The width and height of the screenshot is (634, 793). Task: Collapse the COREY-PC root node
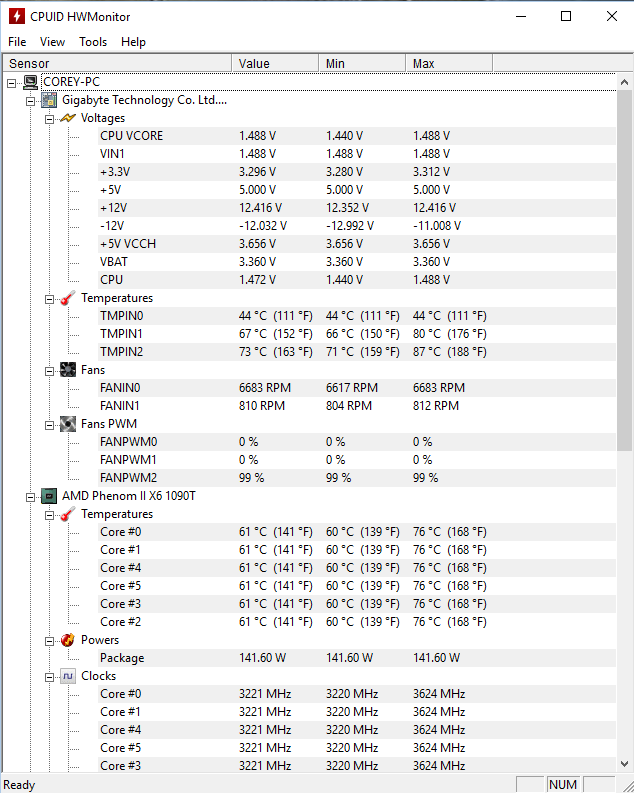point(12,83)
